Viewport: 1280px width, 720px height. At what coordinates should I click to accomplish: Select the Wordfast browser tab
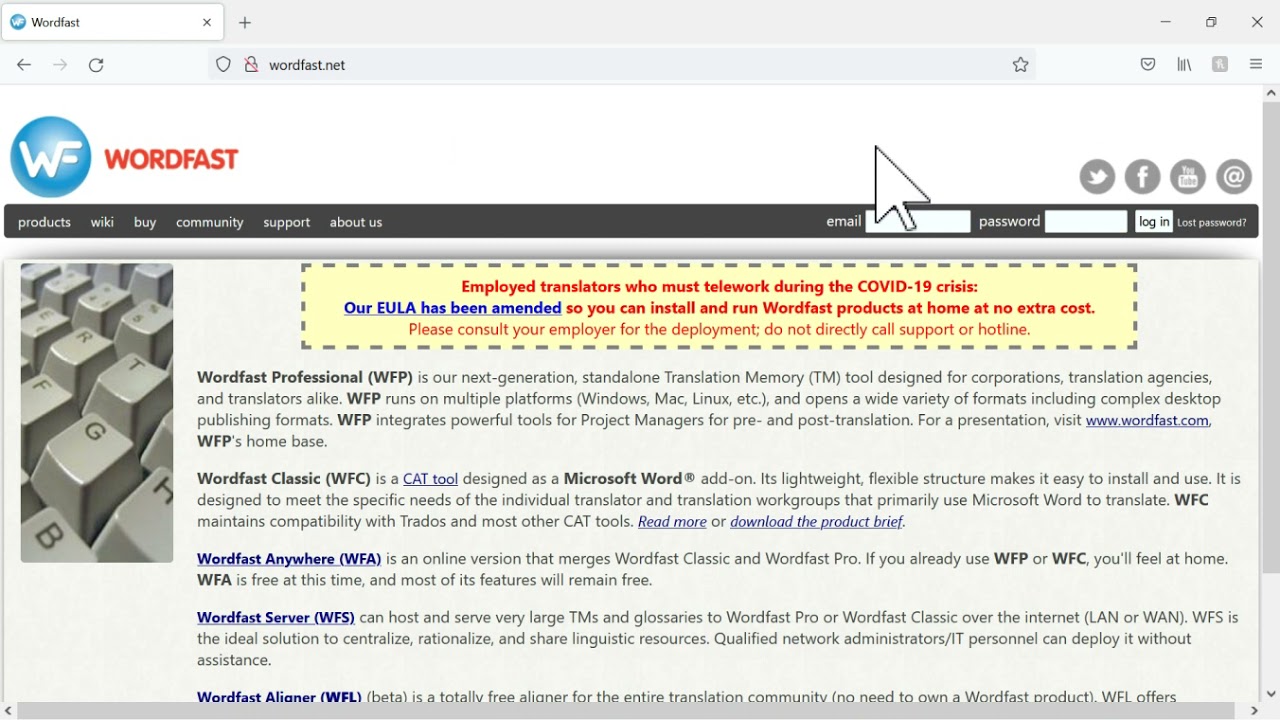113,22
